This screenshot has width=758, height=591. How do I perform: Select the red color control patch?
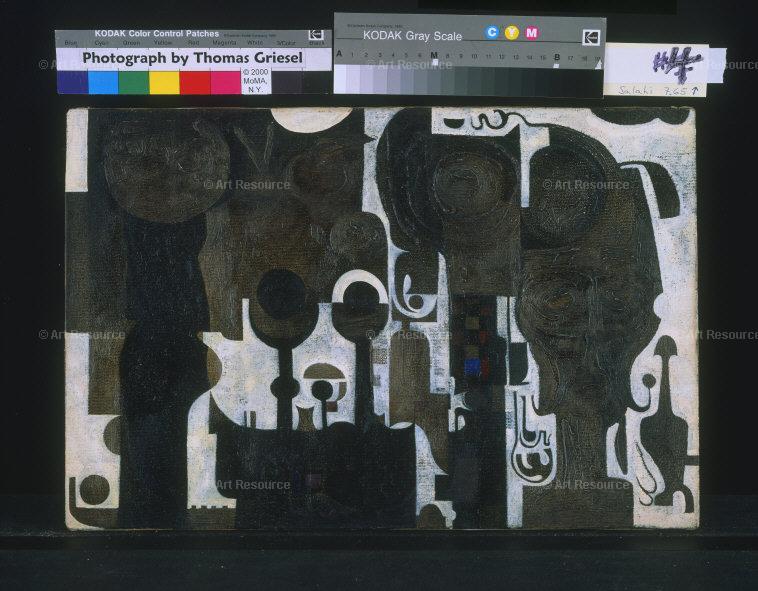195,82
